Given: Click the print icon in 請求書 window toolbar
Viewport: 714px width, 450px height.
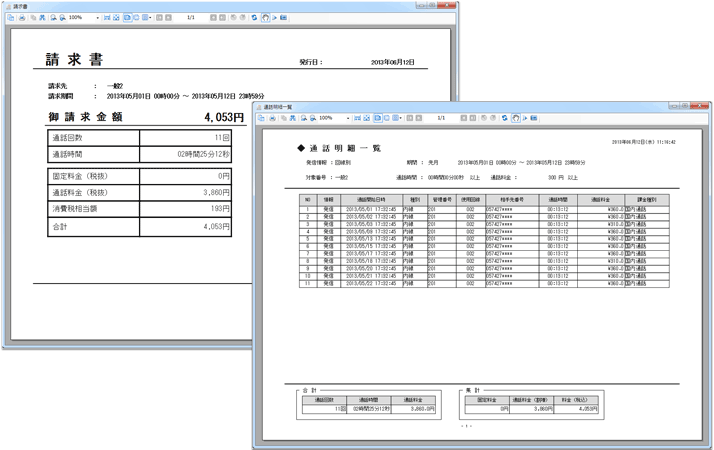Looking at the screenshot, I should pyautogui.click(x=21, y=18).
